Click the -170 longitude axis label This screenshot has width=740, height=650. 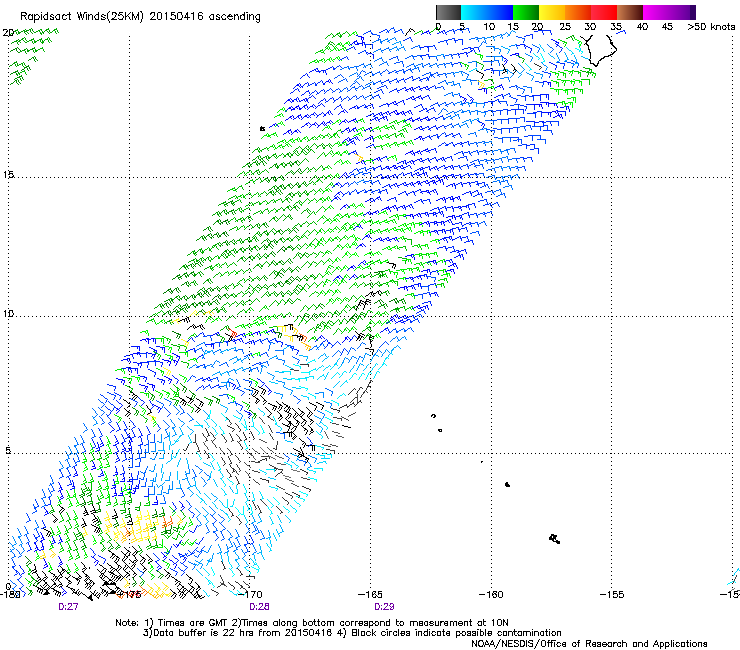(250, 594)
